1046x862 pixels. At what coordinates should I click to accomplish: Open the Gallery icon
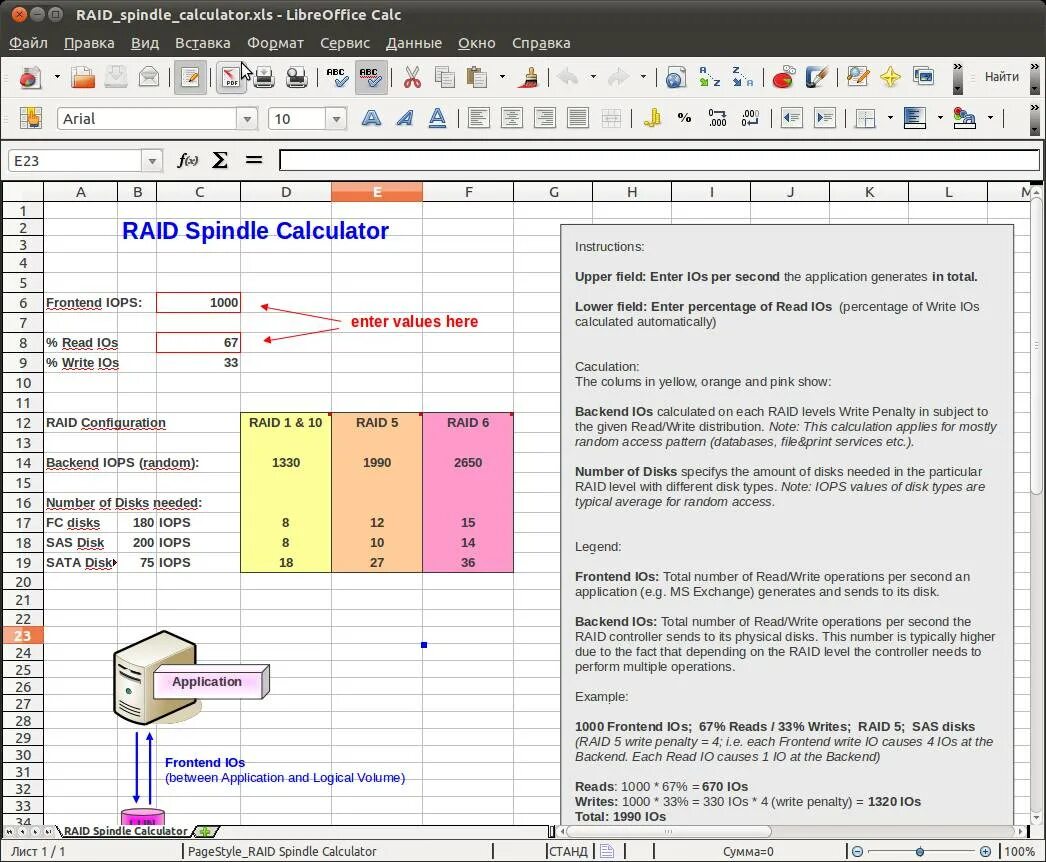[x=923, y=77]
